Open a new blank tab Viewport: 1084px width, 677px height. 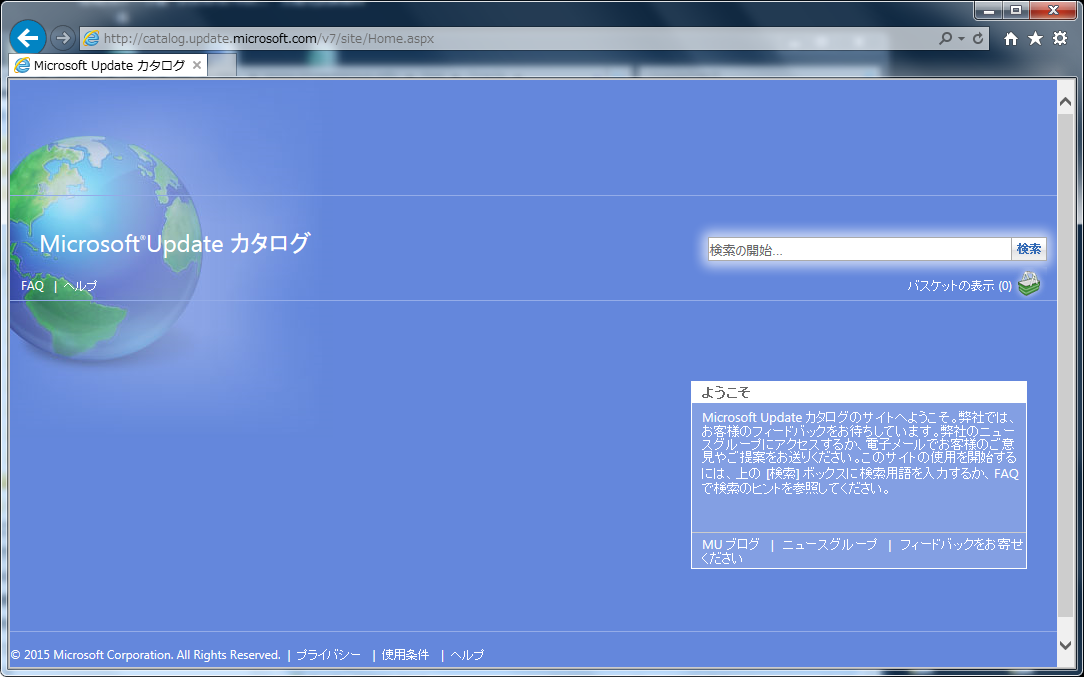[223, 66]
